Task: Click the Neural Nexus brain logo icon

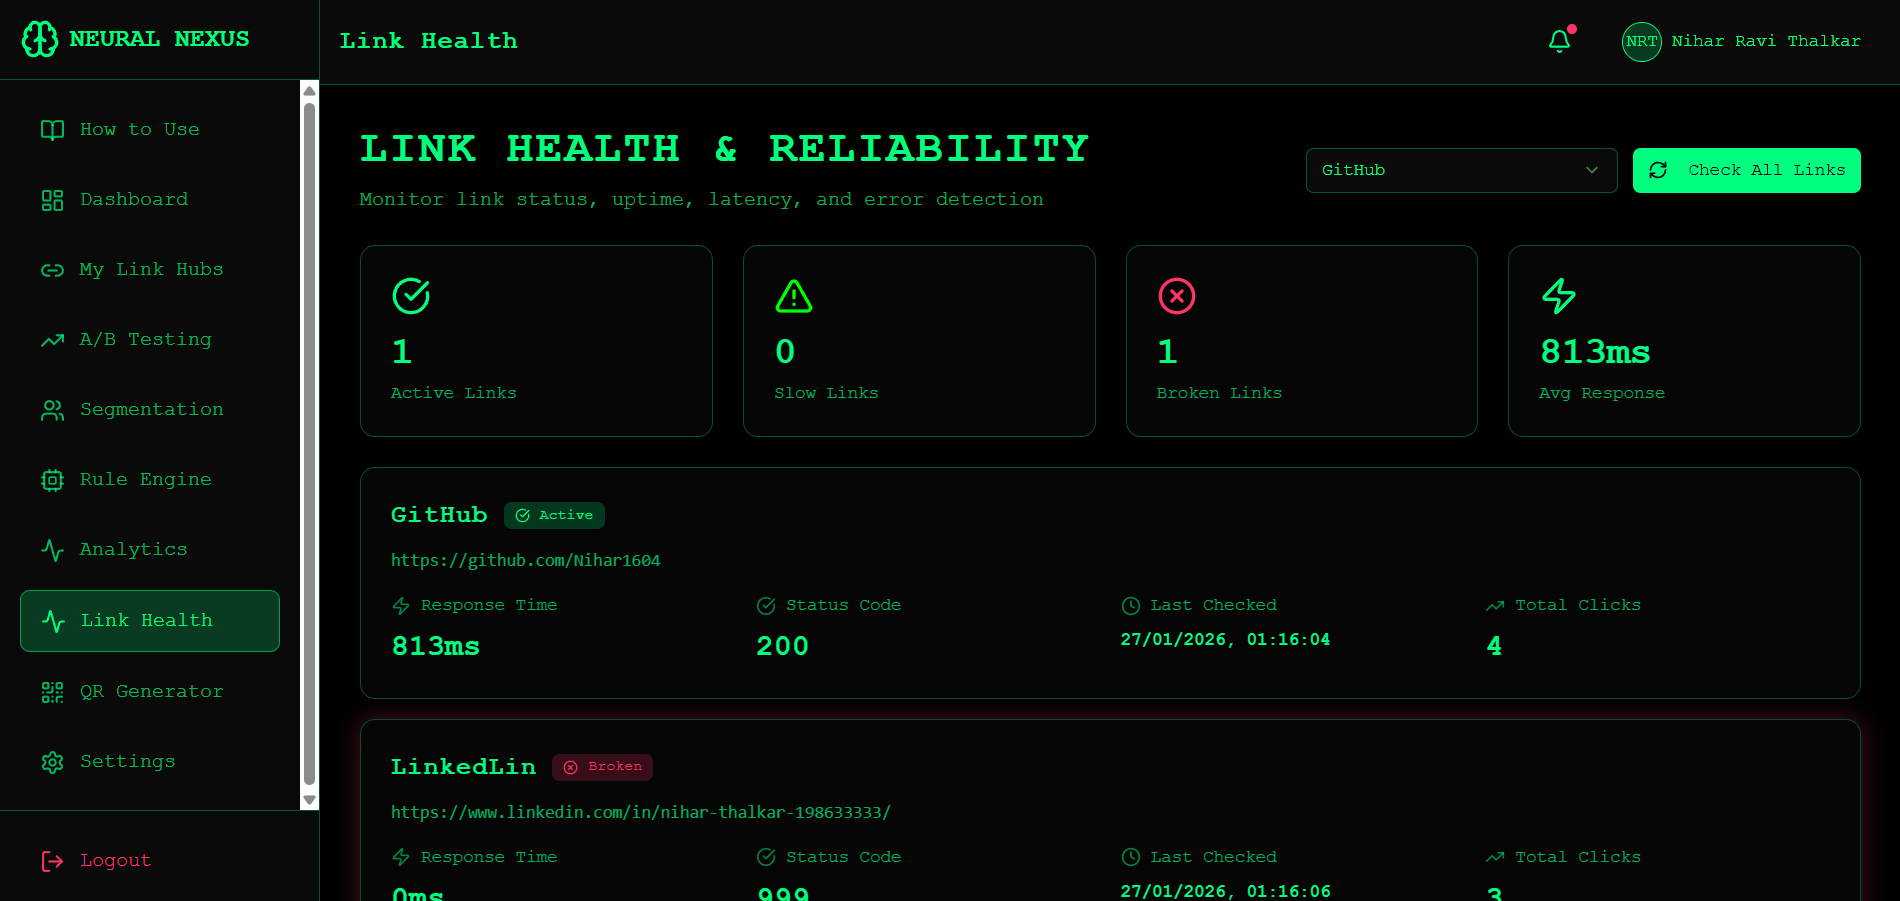Action: click(40, 39)
